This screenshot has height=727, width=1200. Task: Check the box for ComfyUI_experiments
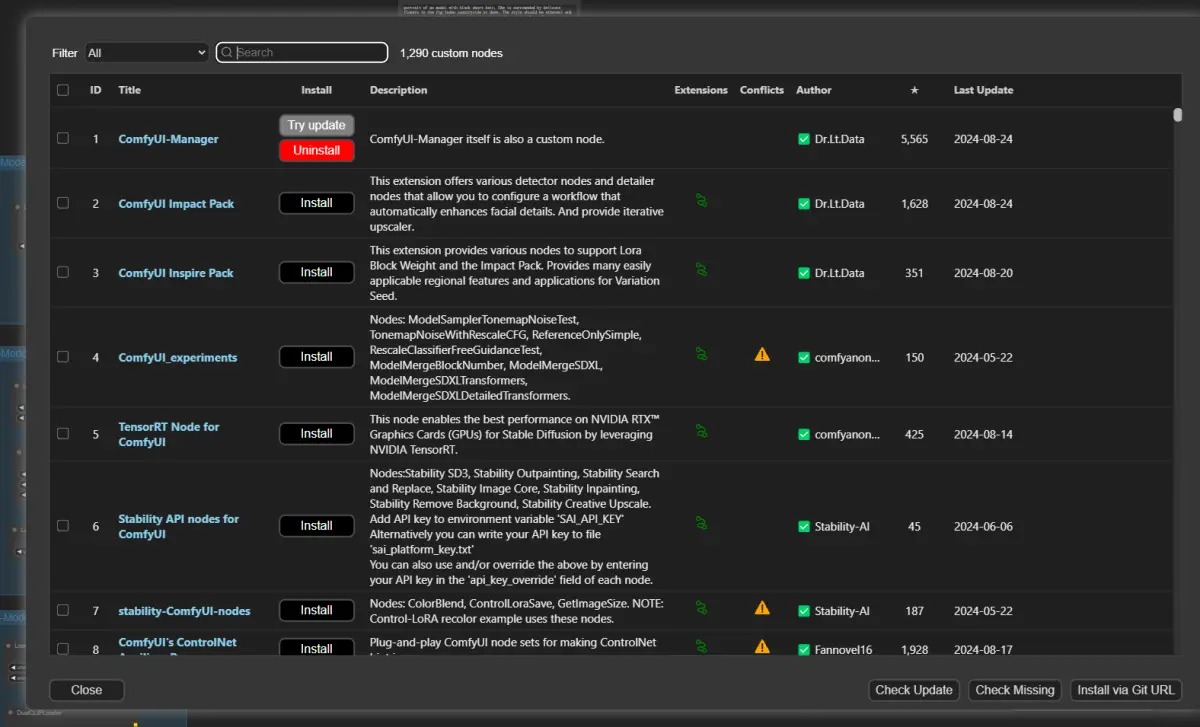[x=63, y=356]
